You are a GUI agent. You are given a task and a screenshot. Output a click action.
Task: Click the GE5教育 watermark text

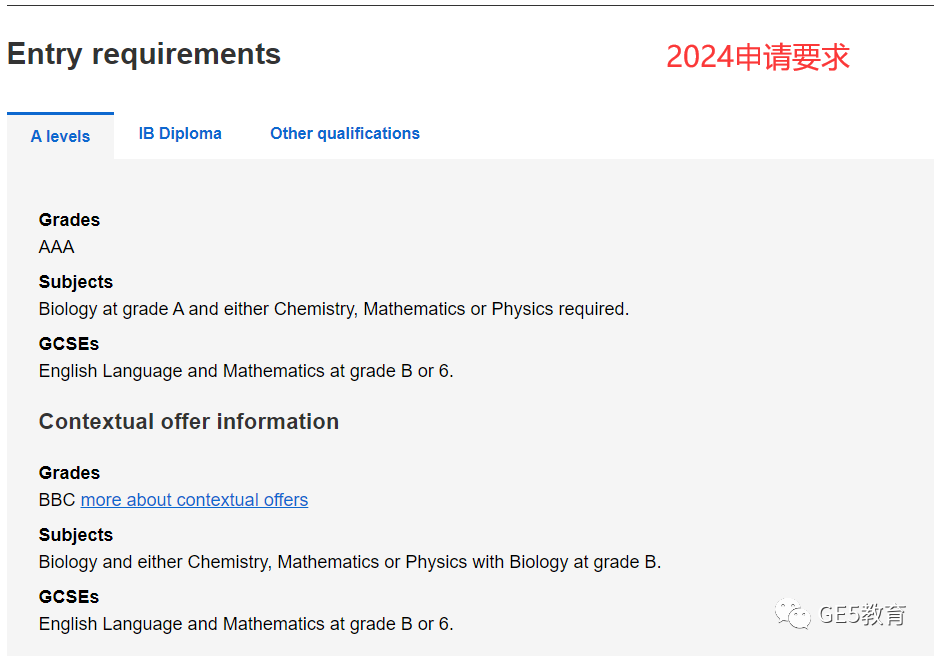point(862,614)
